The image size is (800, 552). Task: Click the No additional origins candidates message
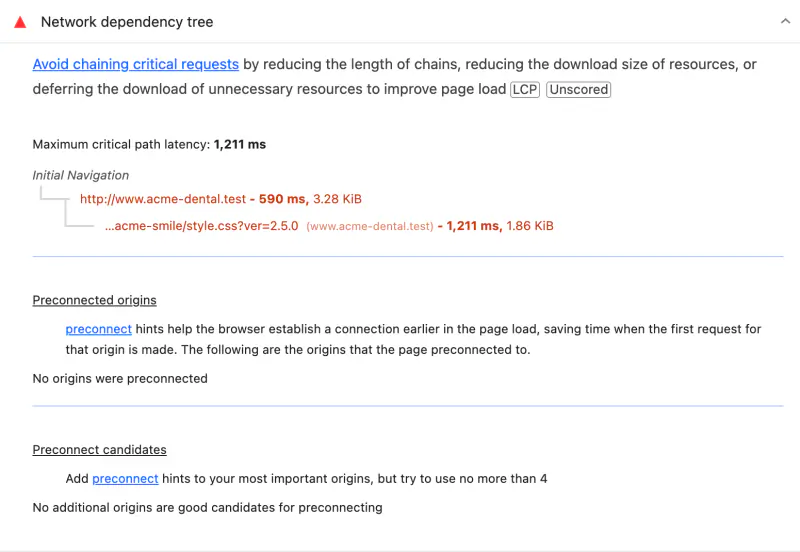coord(207,508)
